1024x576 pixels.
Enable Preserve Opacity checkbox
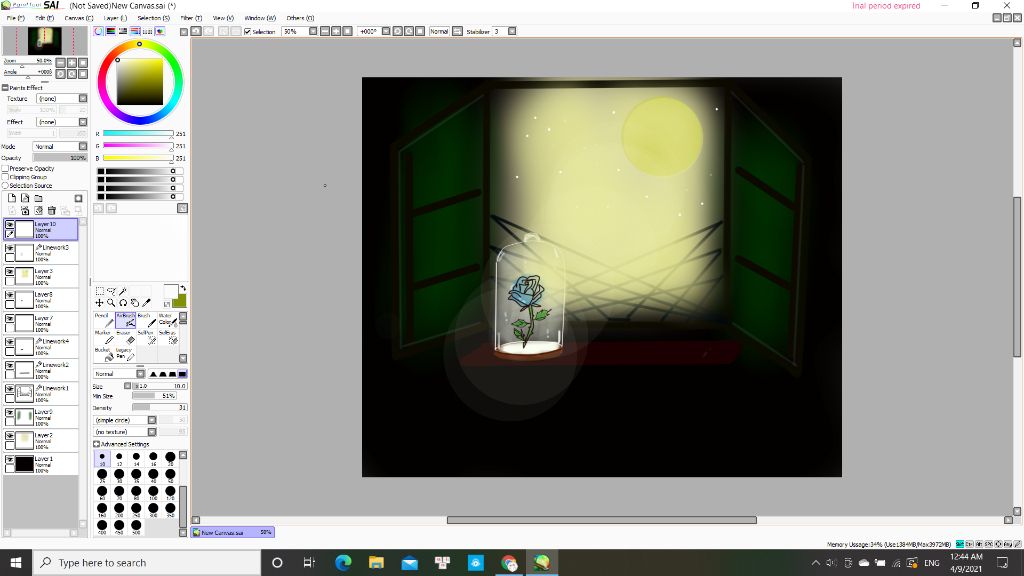[x=5, y=168]
